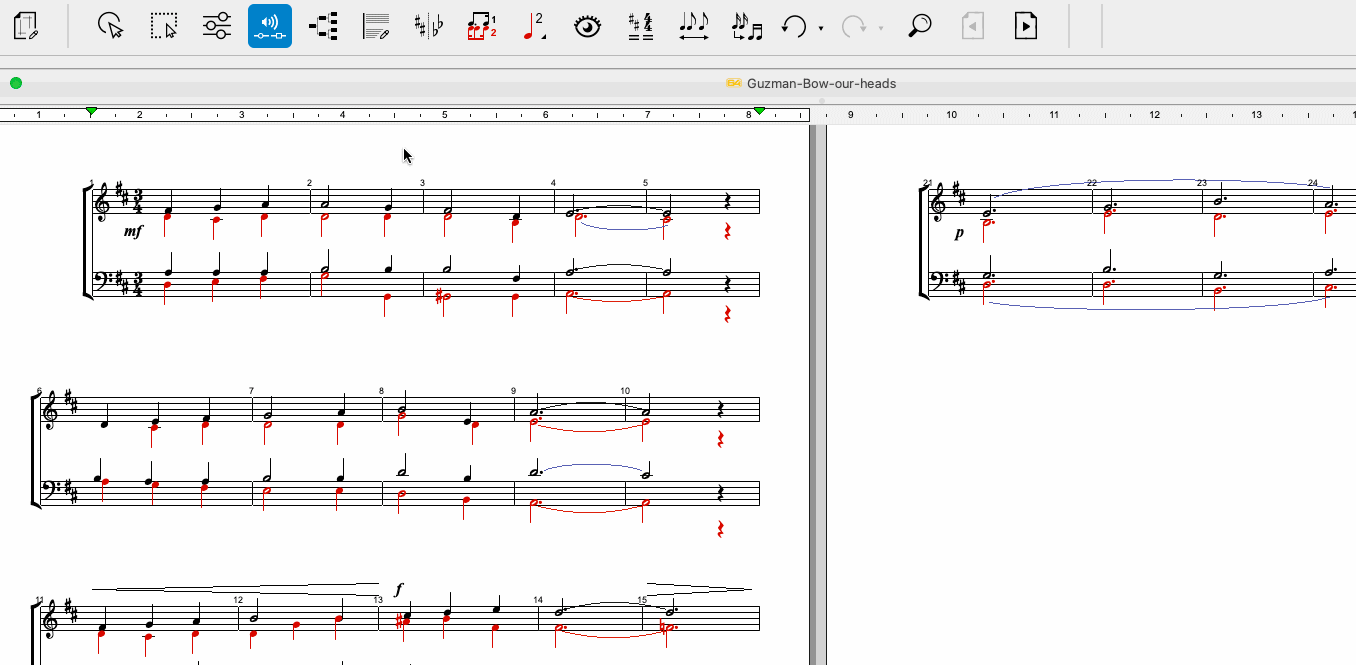Screen dimensions: 1356x665
Task: Choose the marquee rectangle selection tool
Action: point(164,25)
